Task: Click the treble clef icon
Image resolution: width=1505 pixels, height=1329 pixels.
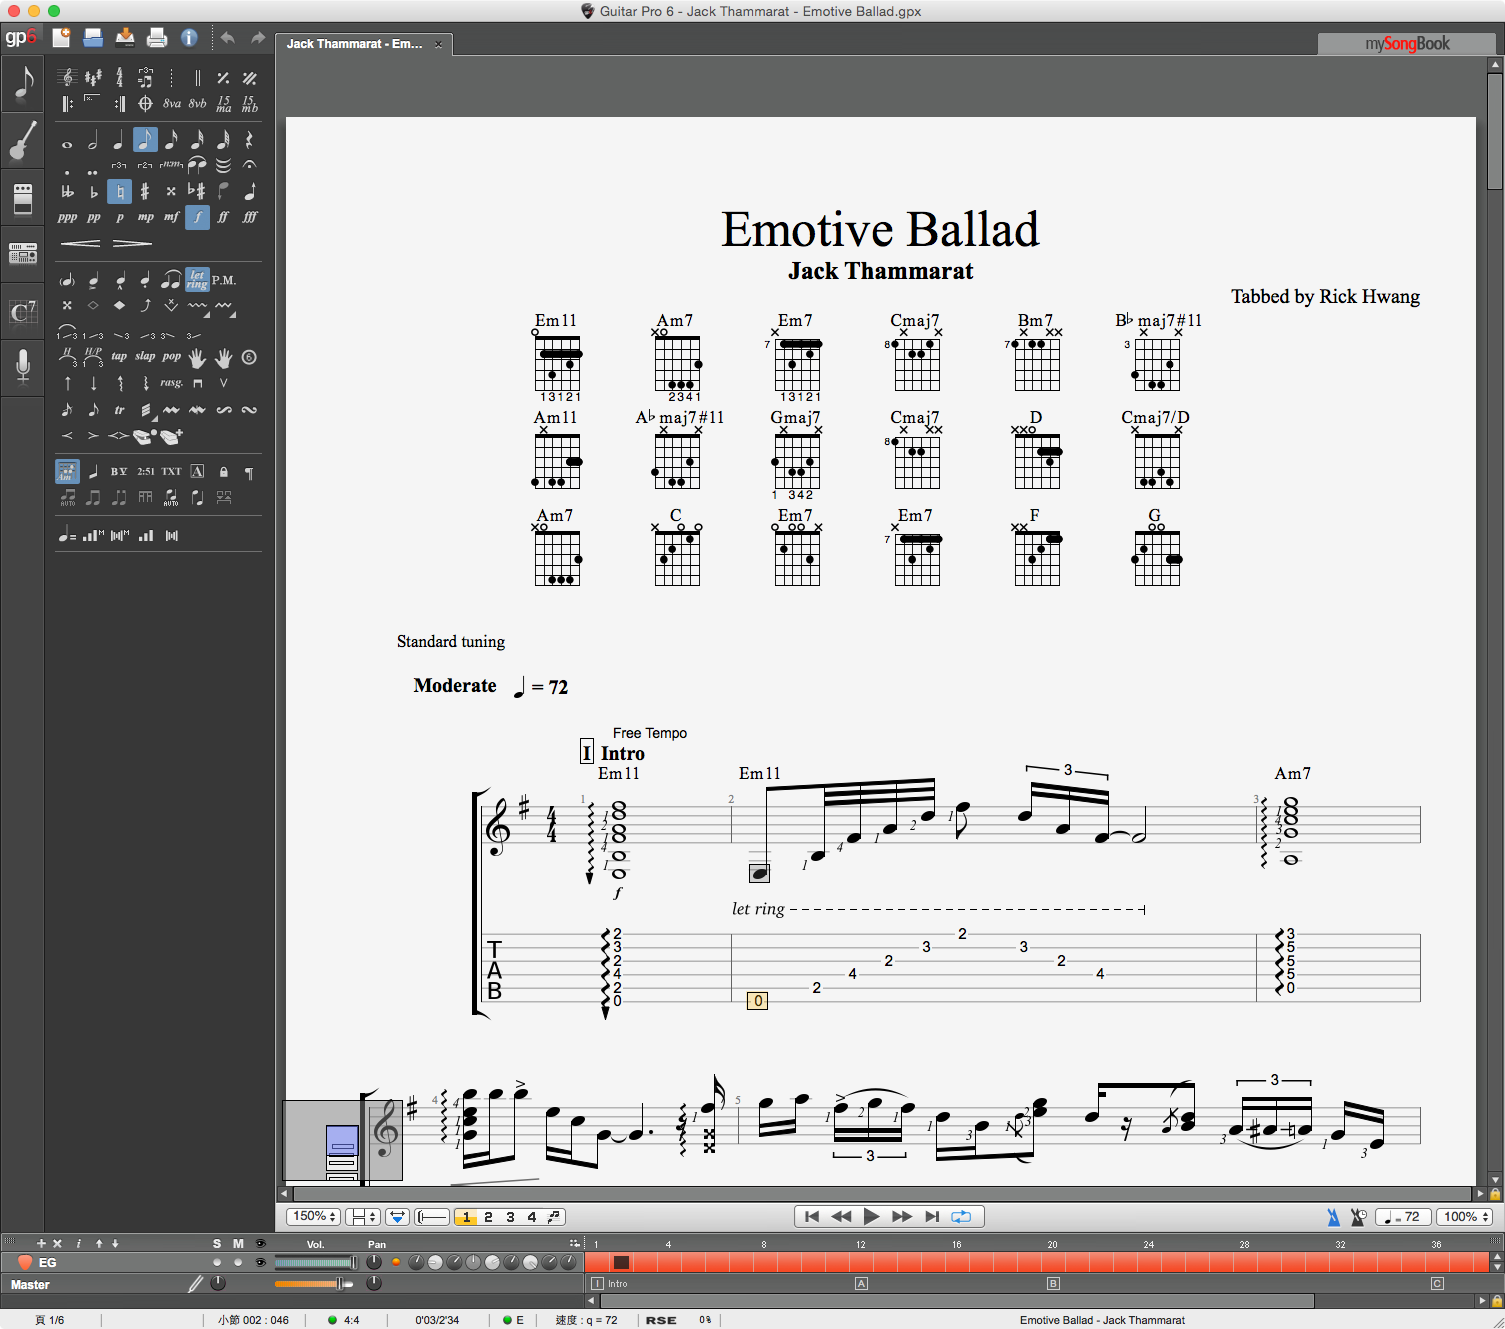Action: (67, 78)
